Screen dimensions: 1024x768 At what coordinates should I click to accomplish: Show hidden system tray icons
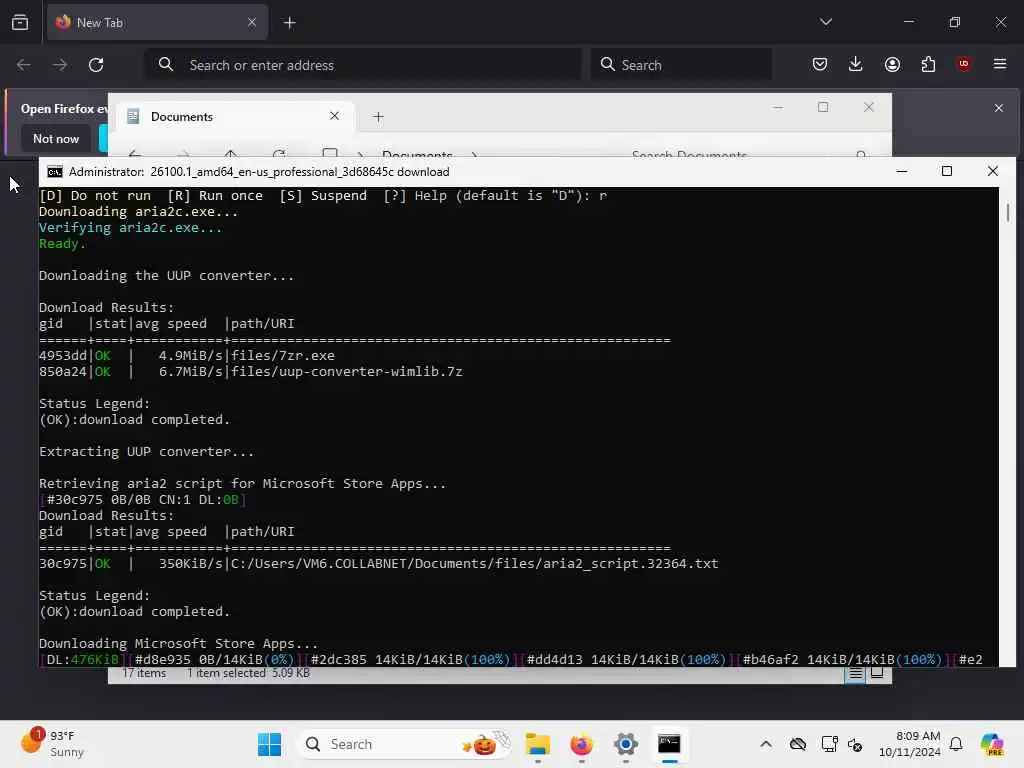pos(766,744)
